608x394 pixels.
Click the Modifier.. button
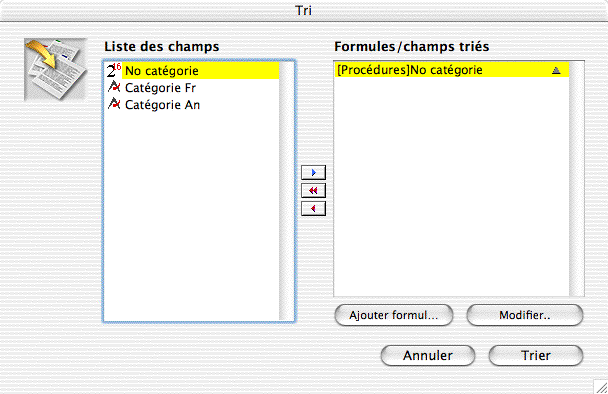[525, 315]
